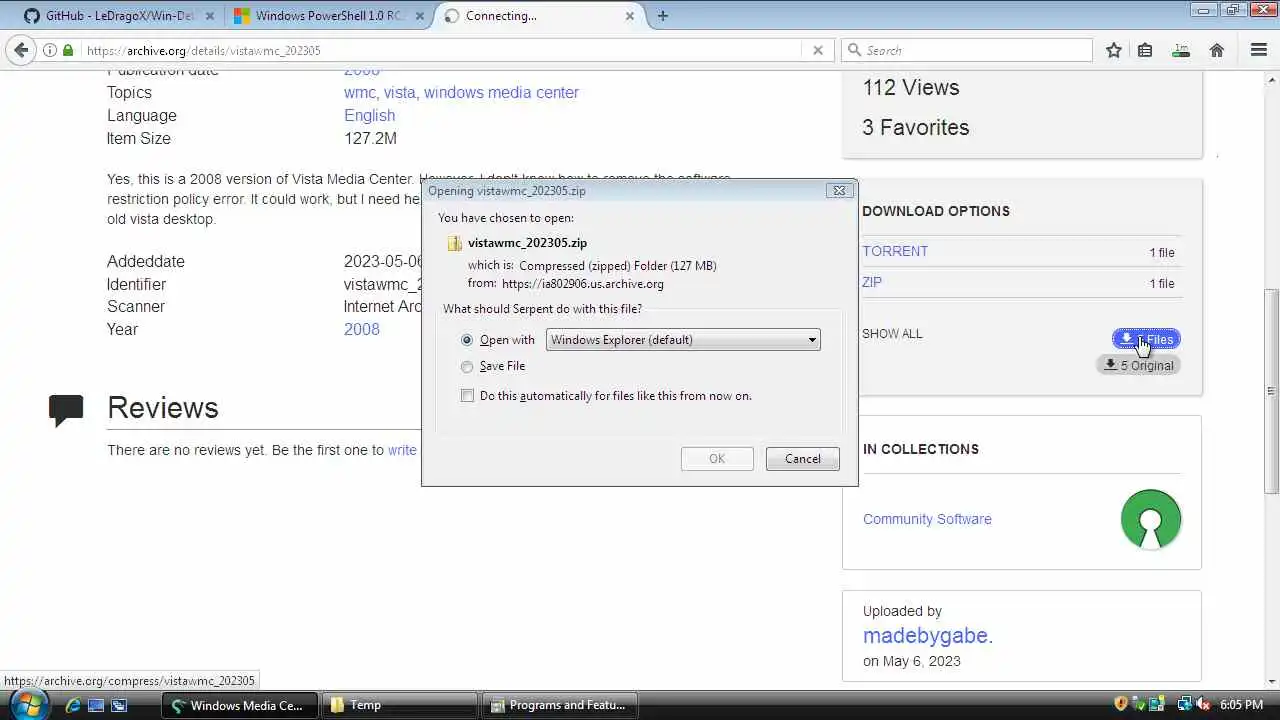Open the Community Software collection link
1280x720 pixels.
927,519
